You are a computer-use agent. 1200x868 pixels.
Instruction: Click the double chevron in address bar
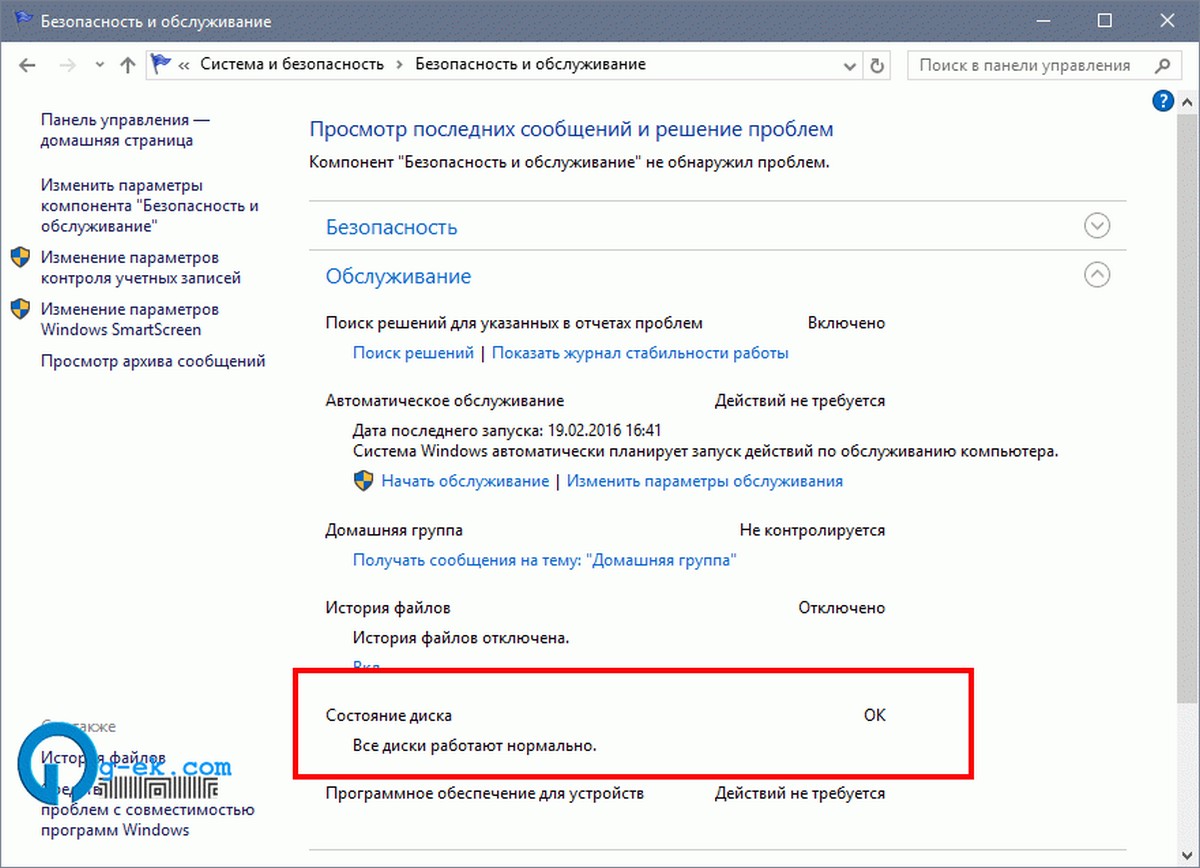coord(184,64)
